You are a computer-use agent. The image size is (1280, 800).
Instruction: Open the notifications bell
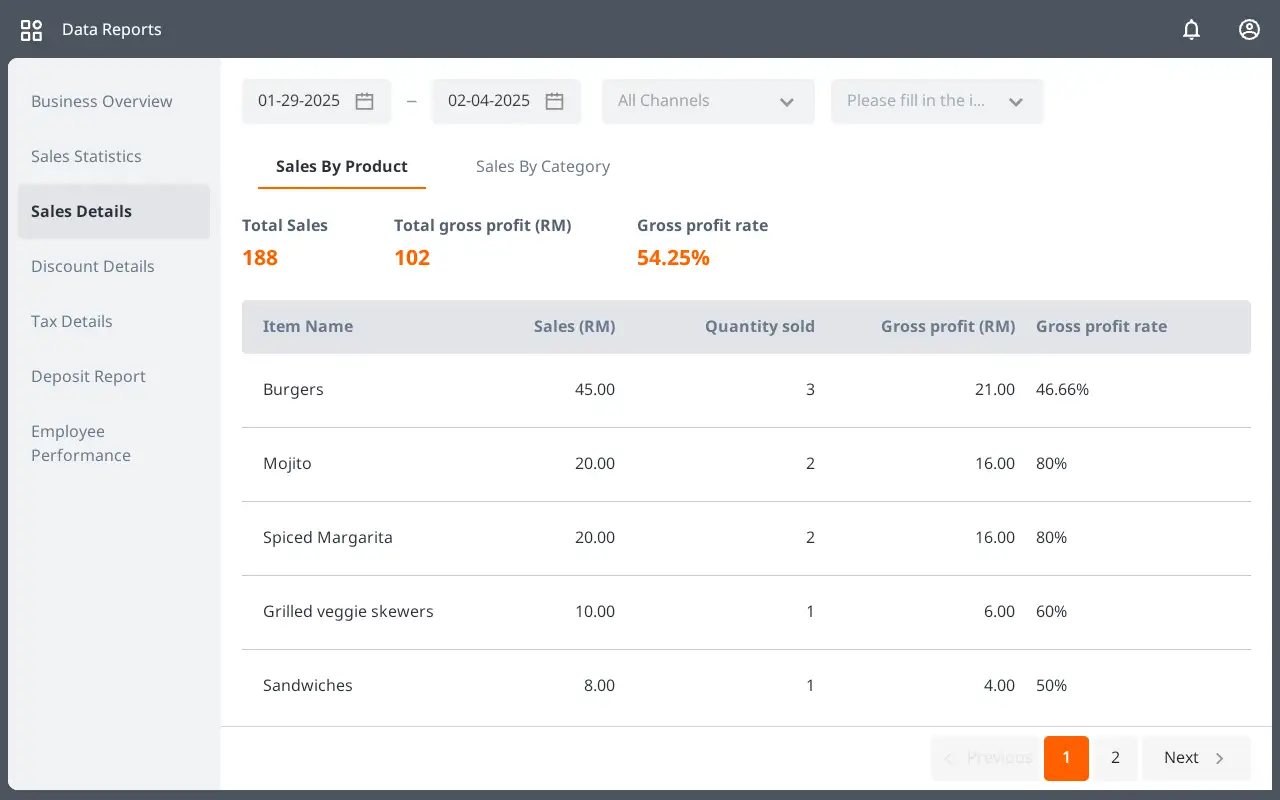click(x=1191, y=30)
